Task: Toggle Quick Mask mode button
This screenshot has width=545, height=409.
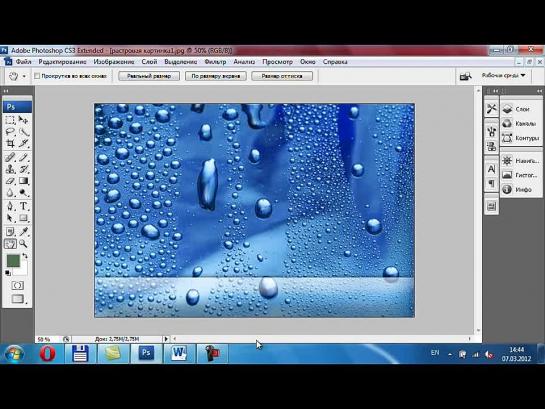Action: [x=17, y=286]
